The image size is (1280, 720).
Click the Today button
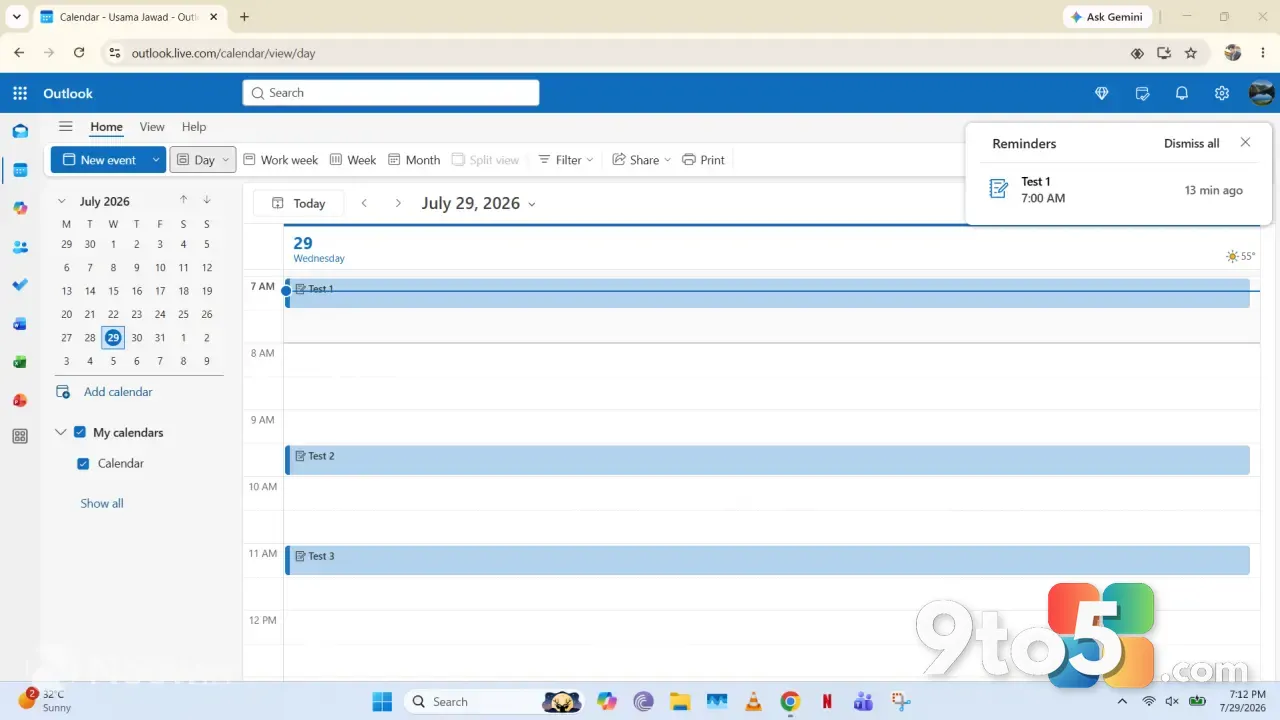[299, 203]
